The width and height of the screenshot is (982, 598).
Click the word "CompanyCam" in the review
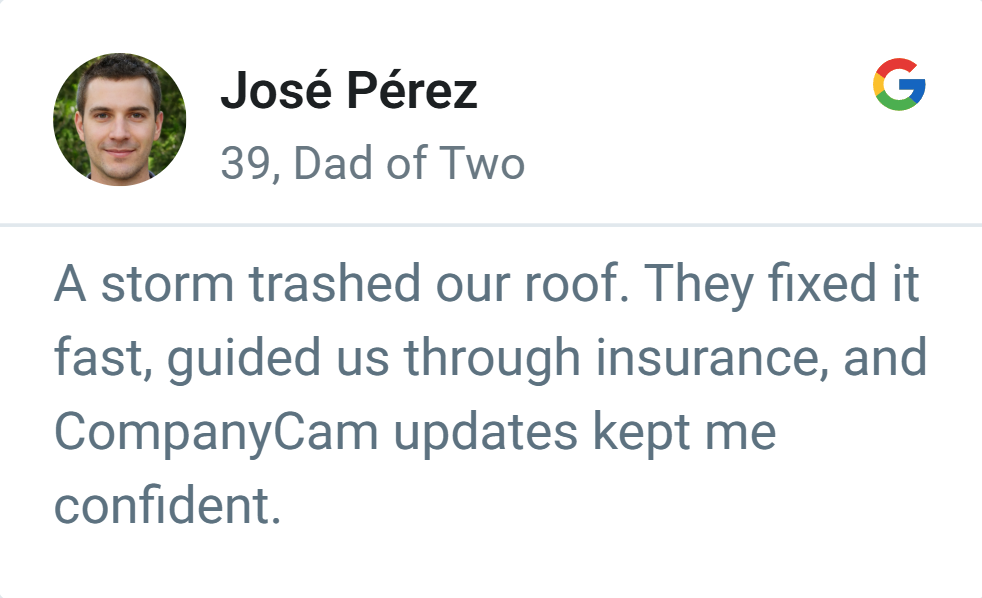(x=204, y=434)
